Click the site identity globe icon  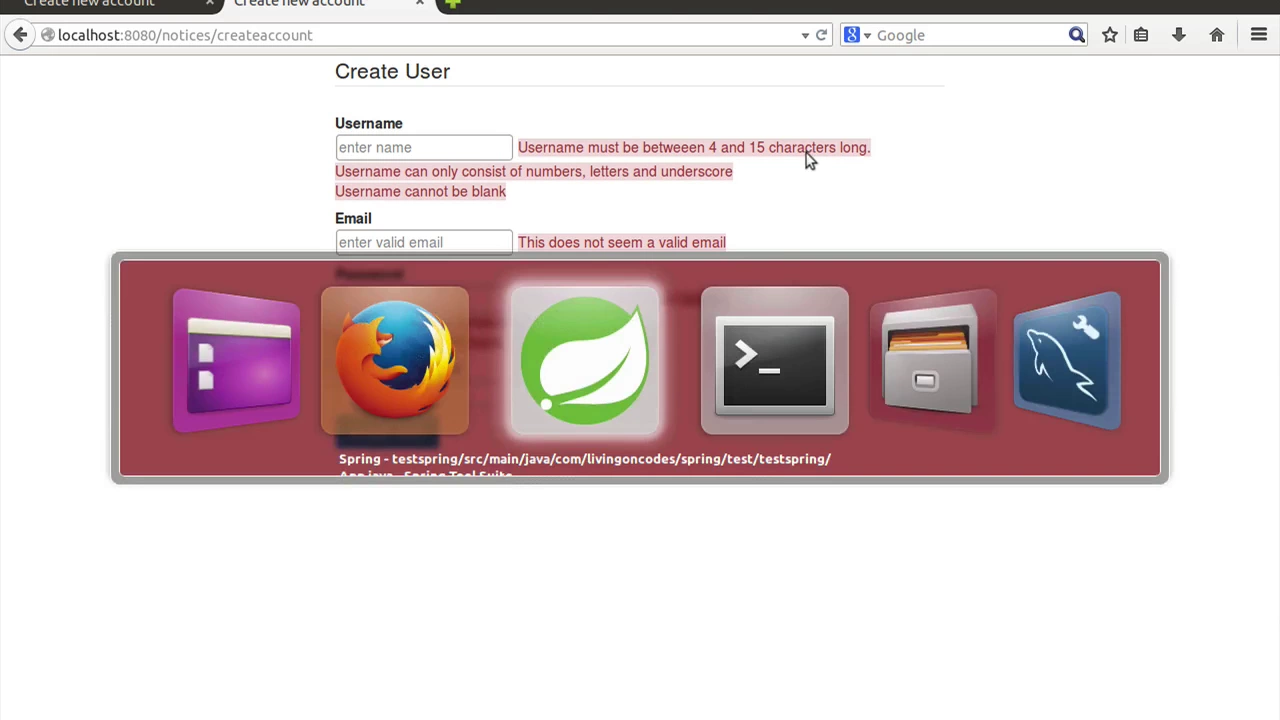click(47, 35)
